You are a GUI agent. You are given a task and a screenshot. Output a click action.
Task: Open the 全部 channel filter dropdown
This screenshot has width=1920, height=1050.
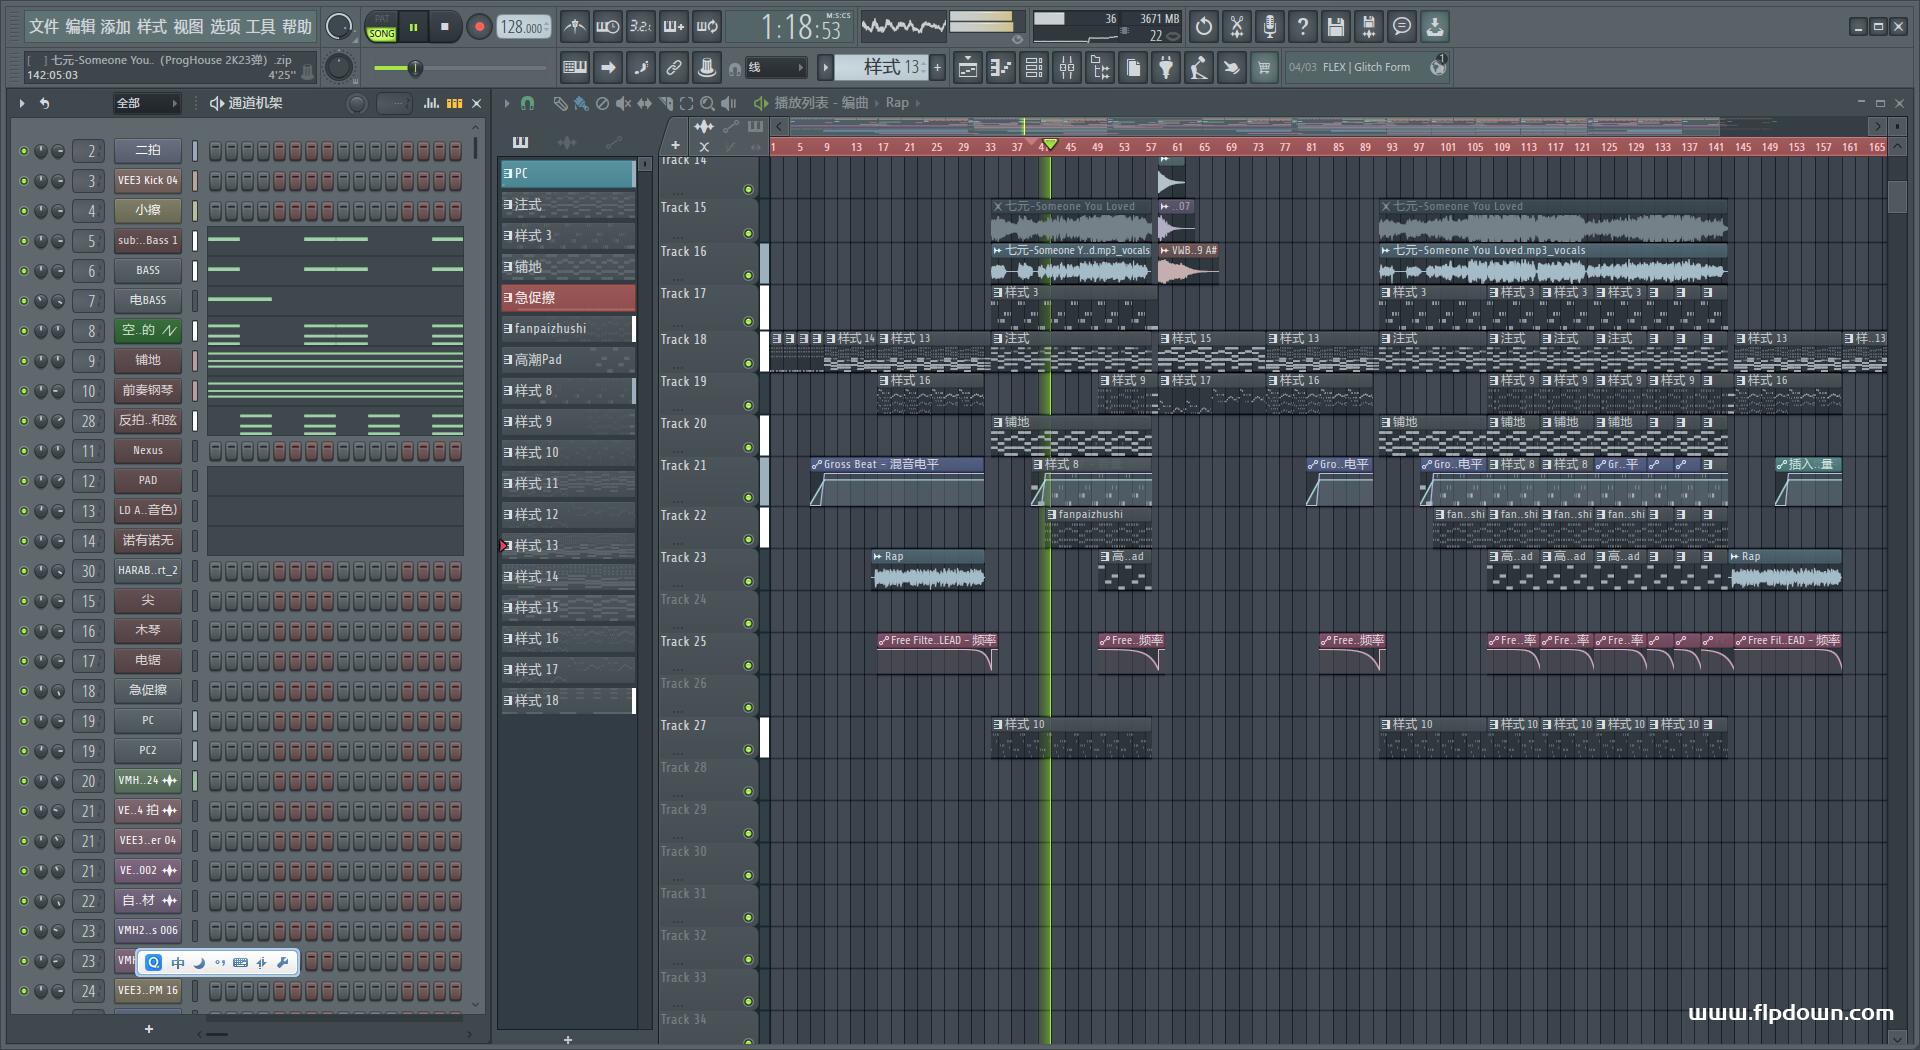coord(146,103)
